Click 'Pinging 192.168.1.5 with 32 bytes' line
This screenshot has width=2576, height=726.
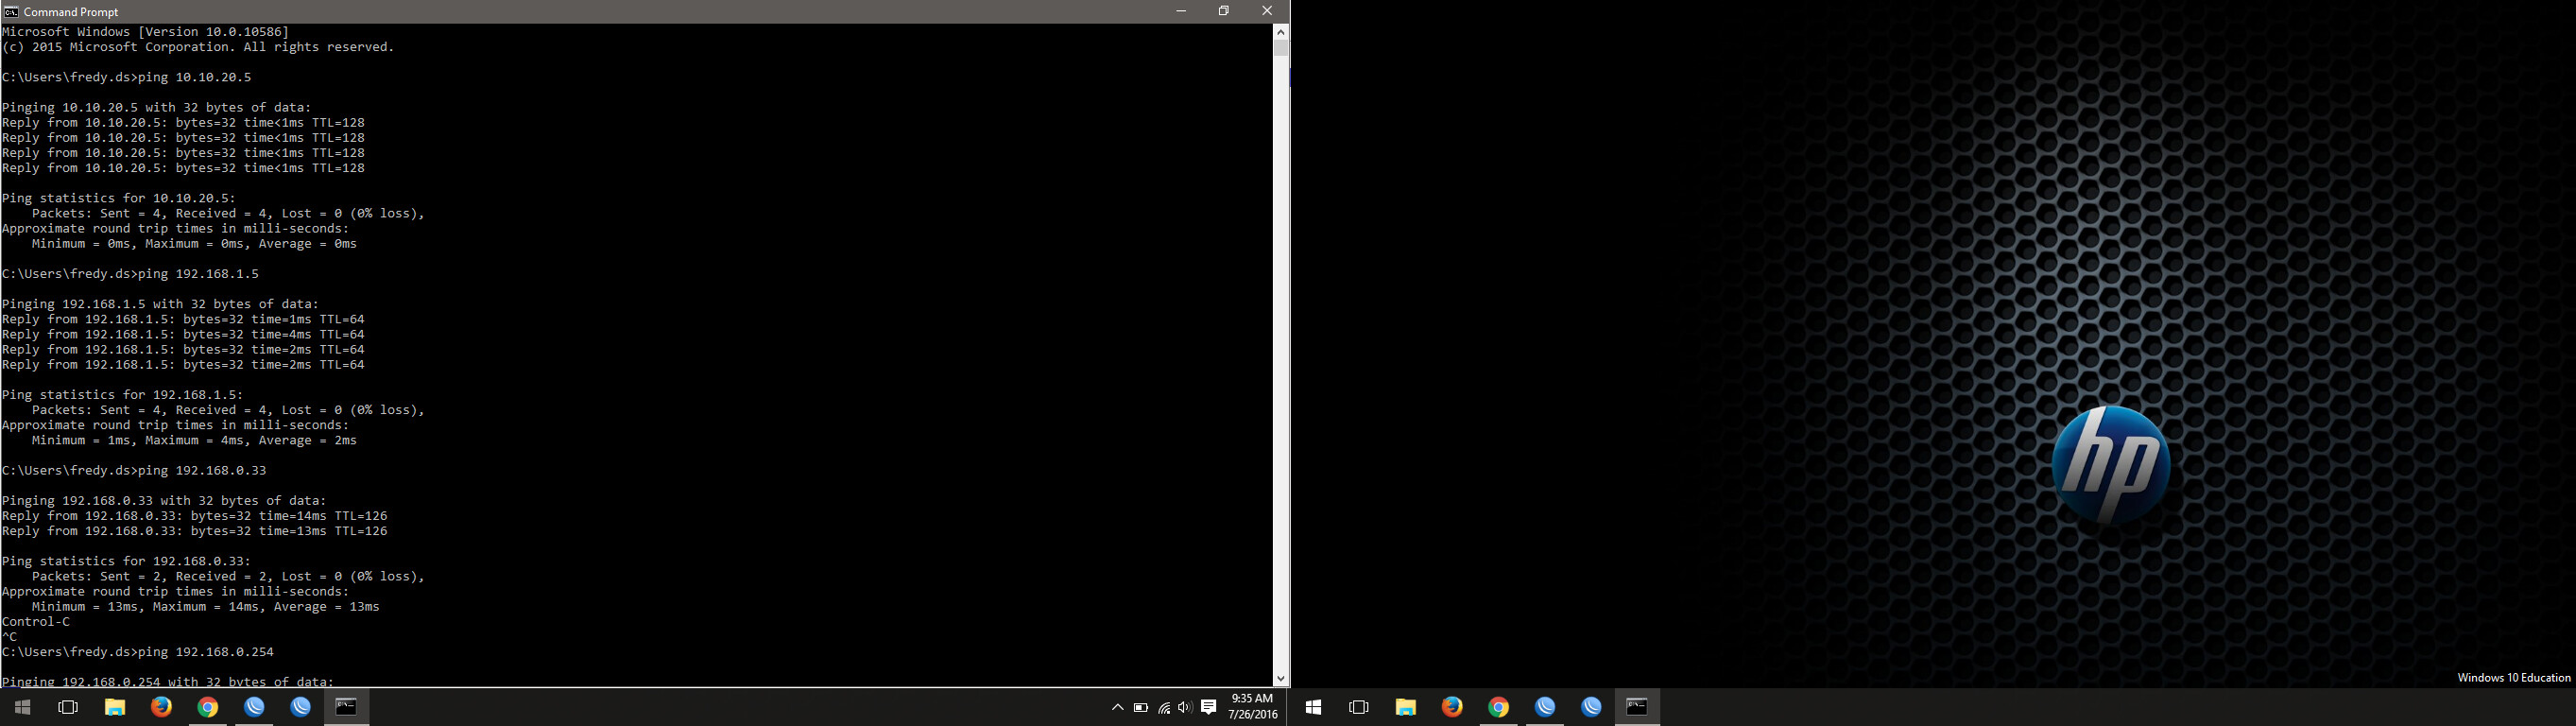[x=160, y=304]
